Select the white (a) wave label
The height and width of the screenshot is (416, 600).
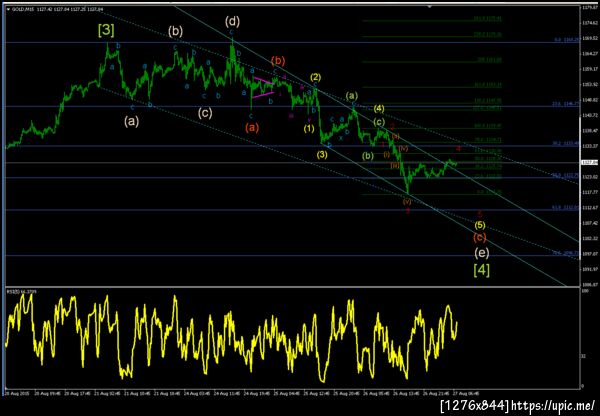(x=131, y=122)
